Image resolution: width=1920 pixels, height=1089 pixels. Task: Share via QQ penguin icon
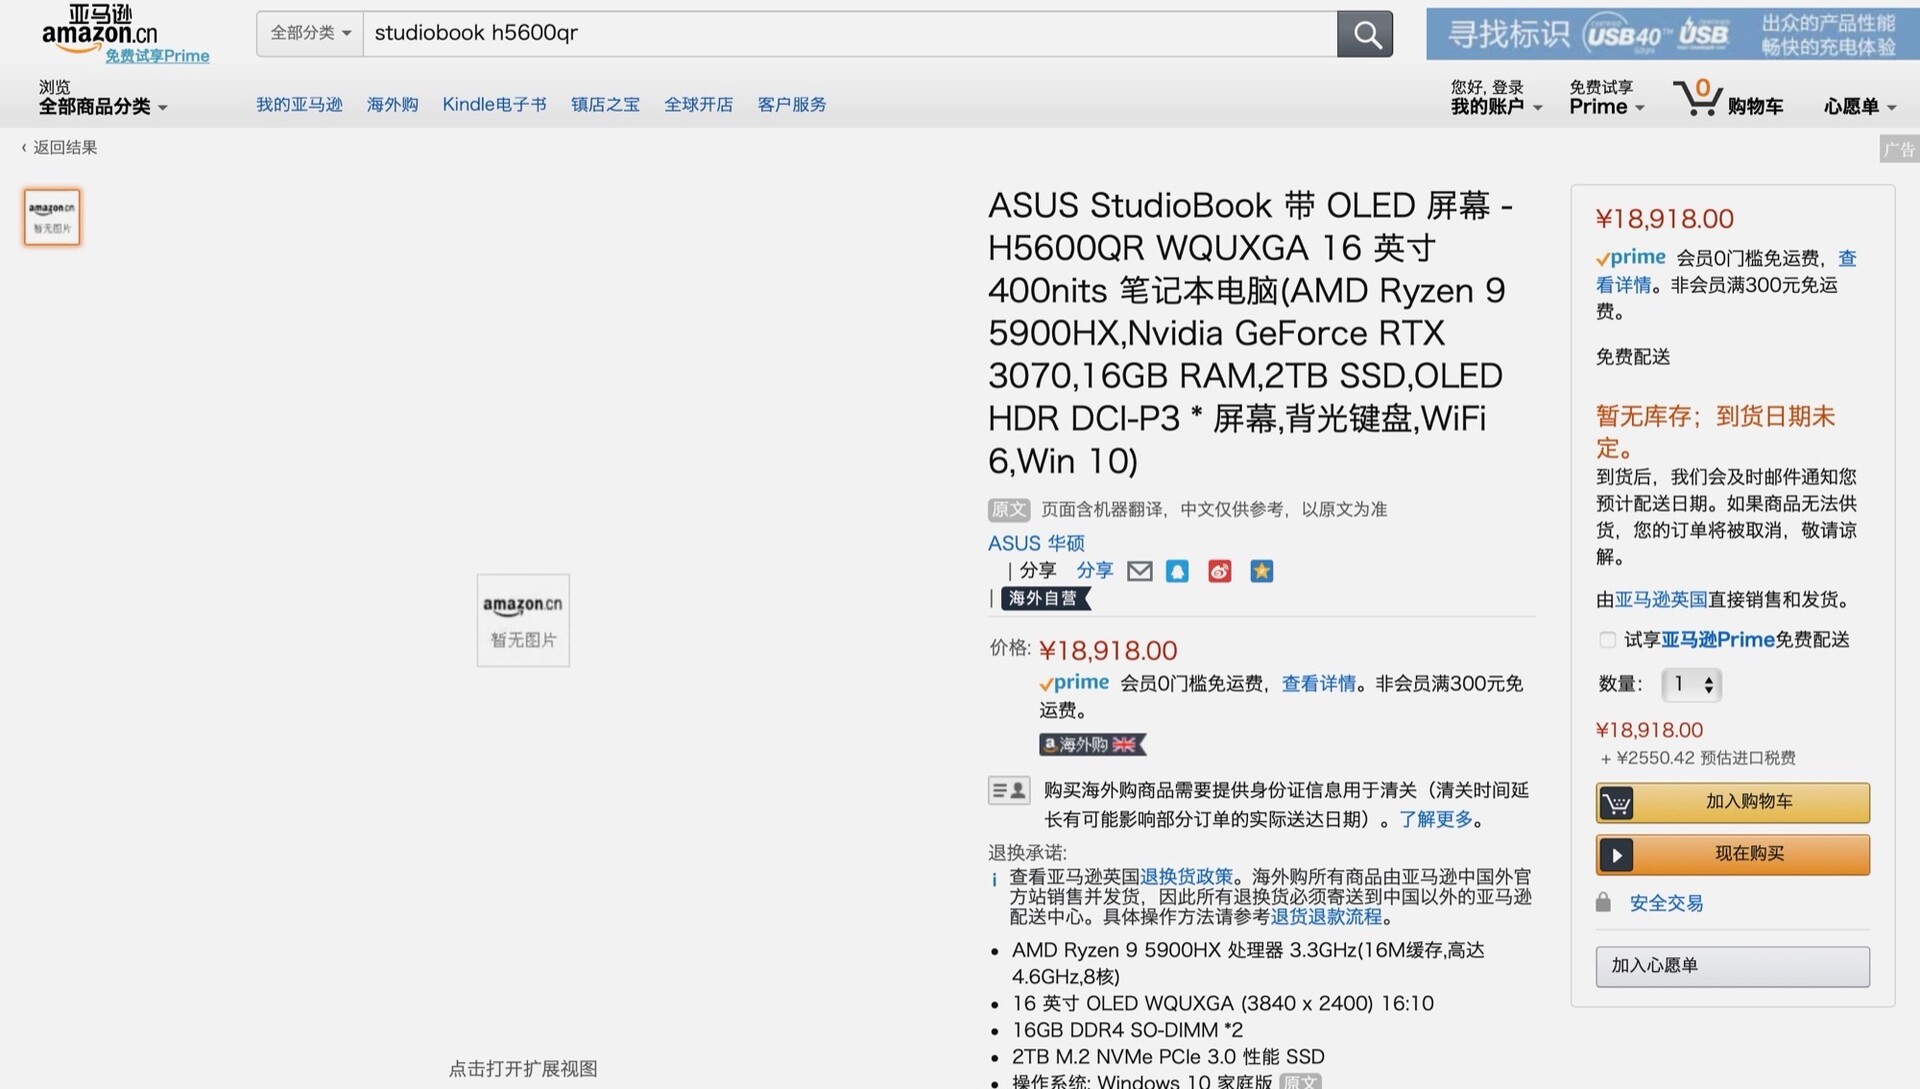1177,571
